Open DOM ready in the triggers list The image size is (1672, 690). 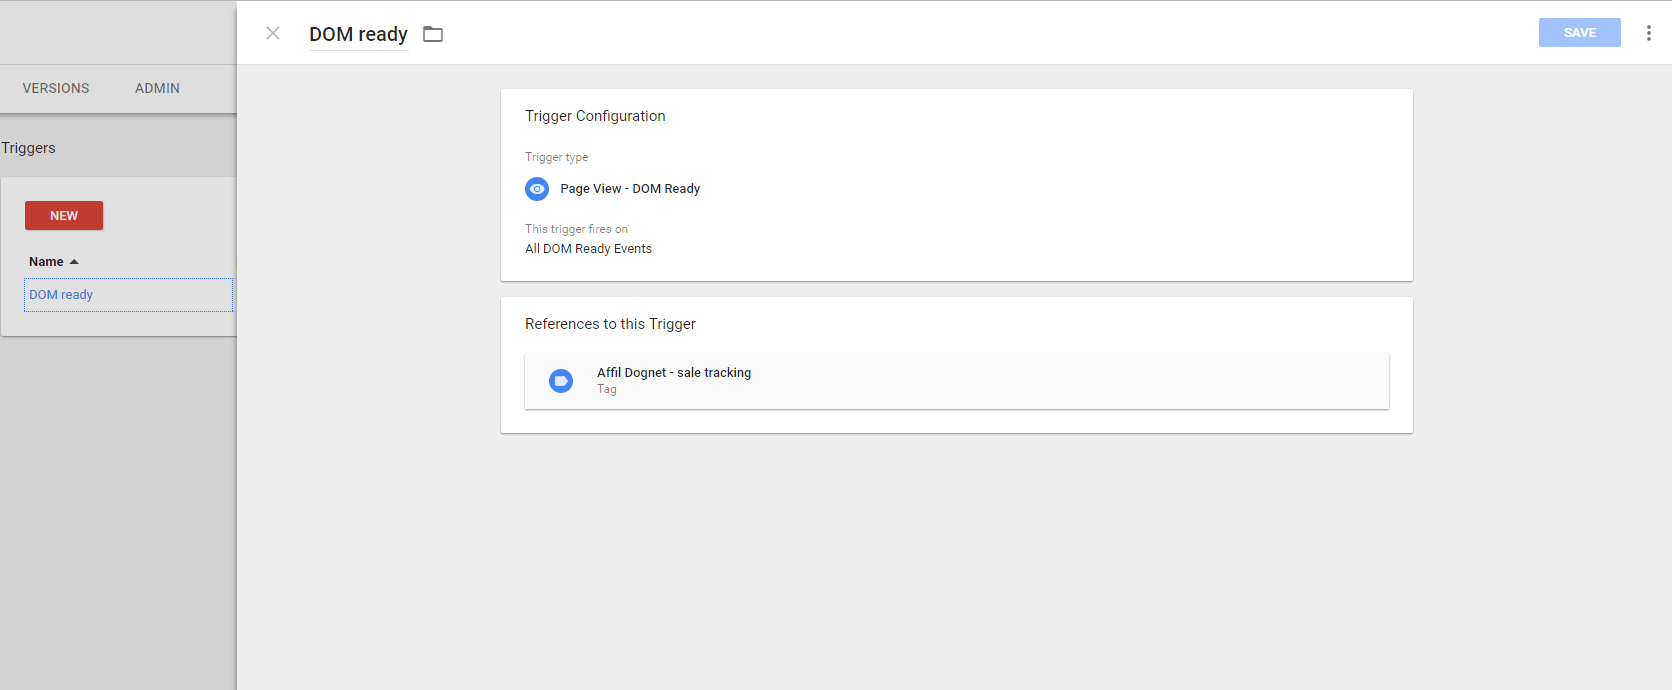click(61, 295)
